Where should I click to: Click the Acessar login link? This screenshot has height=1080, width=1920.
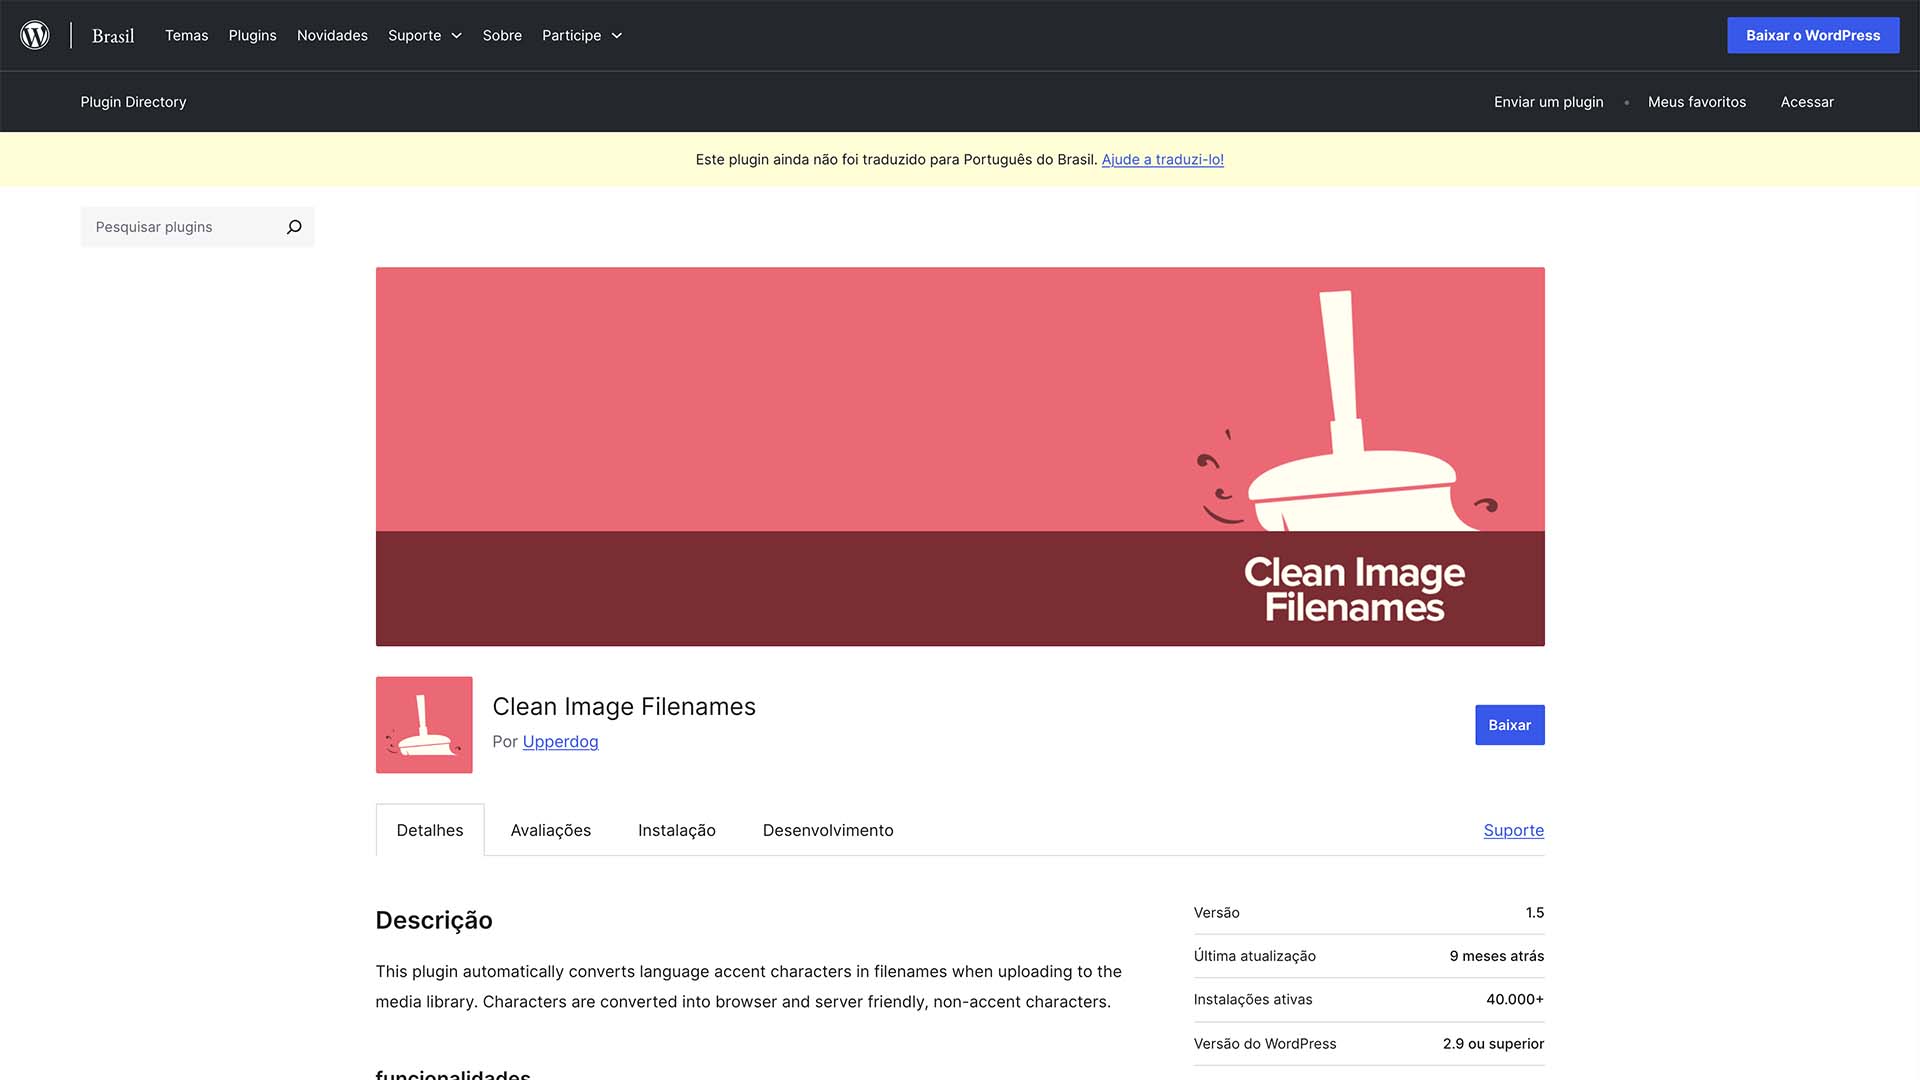pos(1807,102)
